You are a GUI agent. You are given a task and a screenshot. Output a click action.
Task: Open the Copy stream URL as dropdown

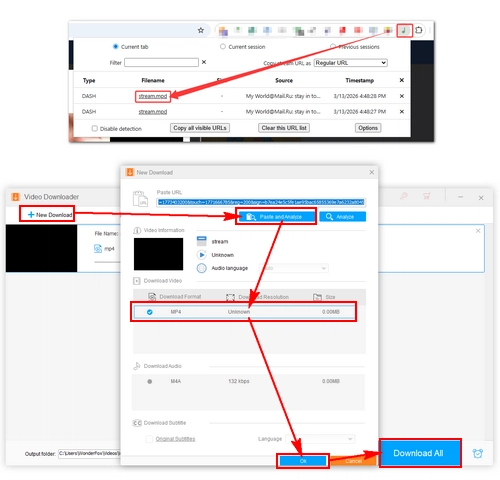pyautogui.click(x=351, y=63)
